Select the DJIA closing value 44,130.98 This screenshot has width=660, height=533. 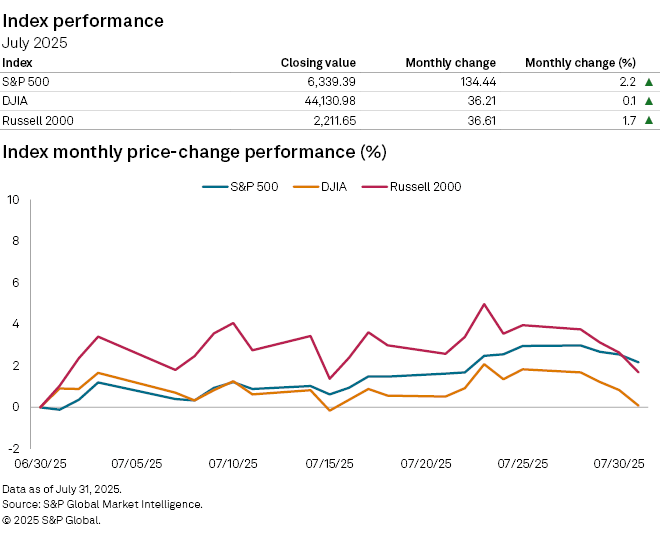[321, 101]
